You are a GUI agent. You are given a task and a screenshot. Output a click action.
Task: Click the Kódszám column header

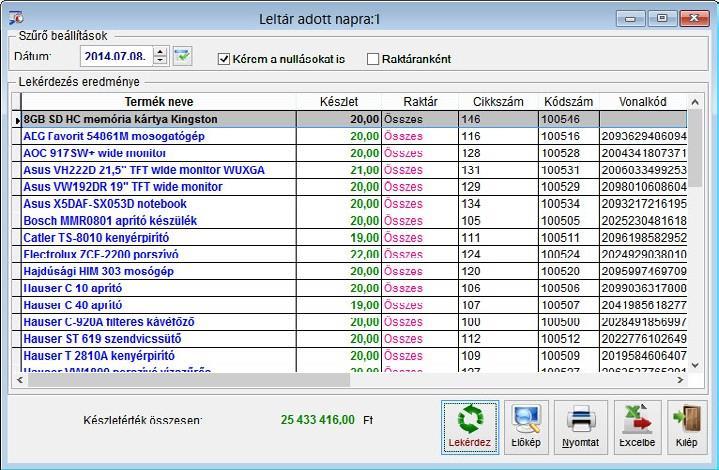569,101
